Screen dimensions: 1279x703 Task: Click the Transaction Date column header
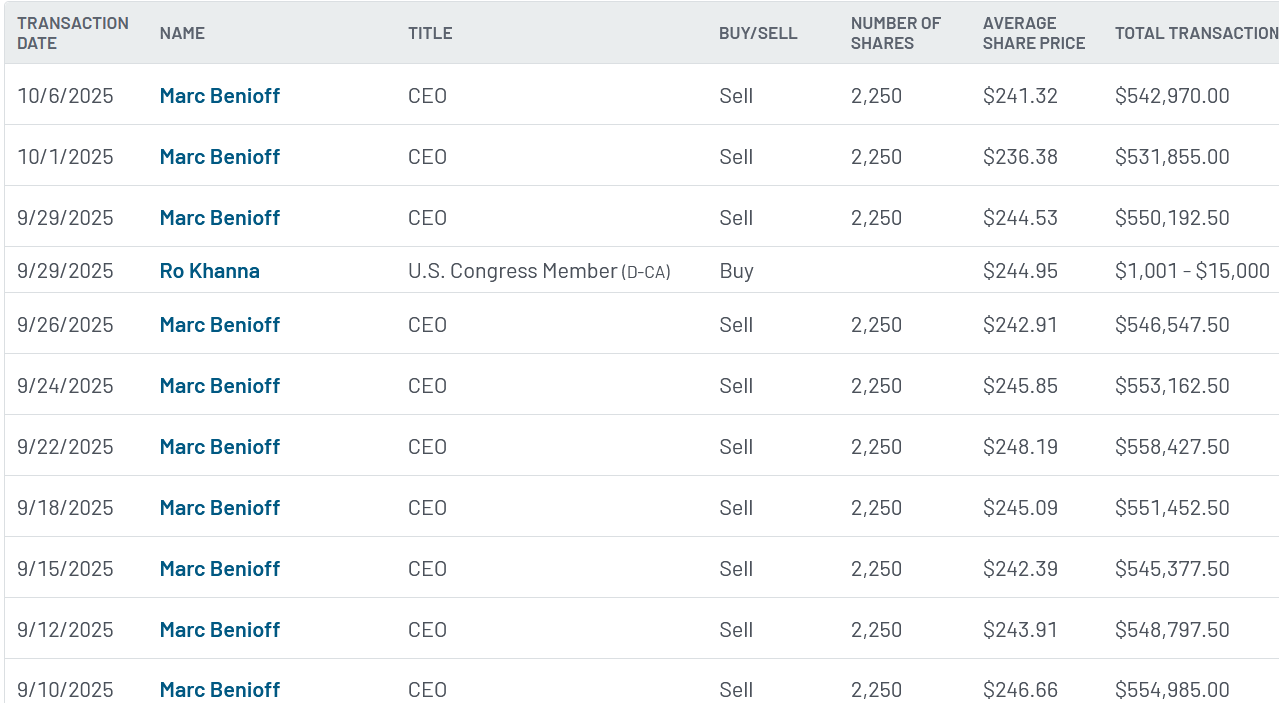click(x=73, y=33)
